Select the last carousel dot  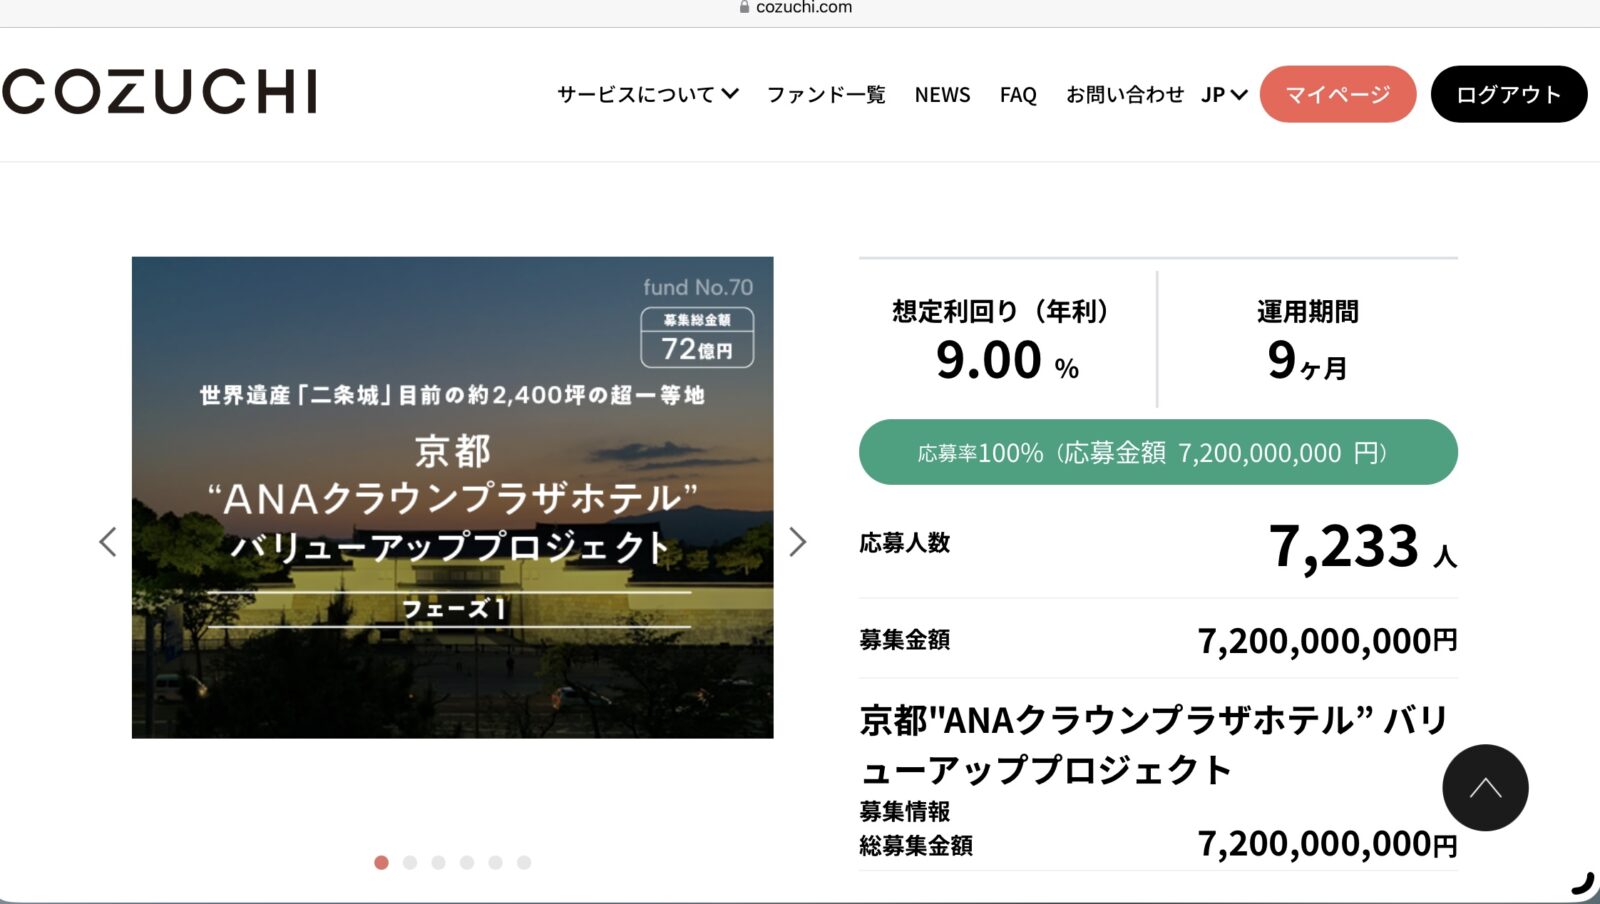click(x=523, y=861)
